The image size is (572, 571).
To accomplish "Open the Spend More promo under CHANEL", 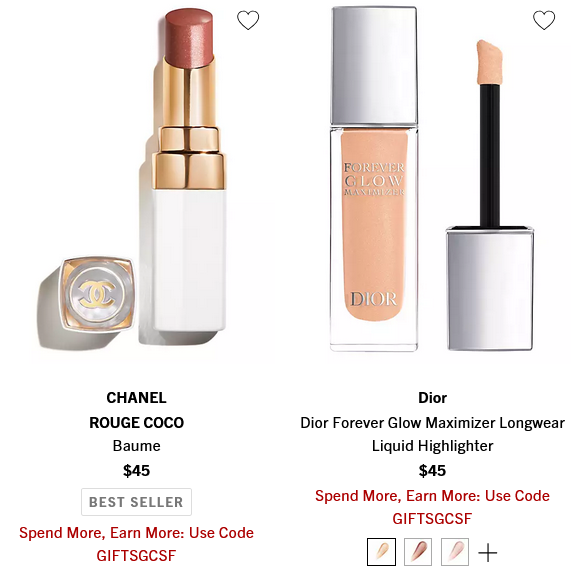I will coord(136,544).
